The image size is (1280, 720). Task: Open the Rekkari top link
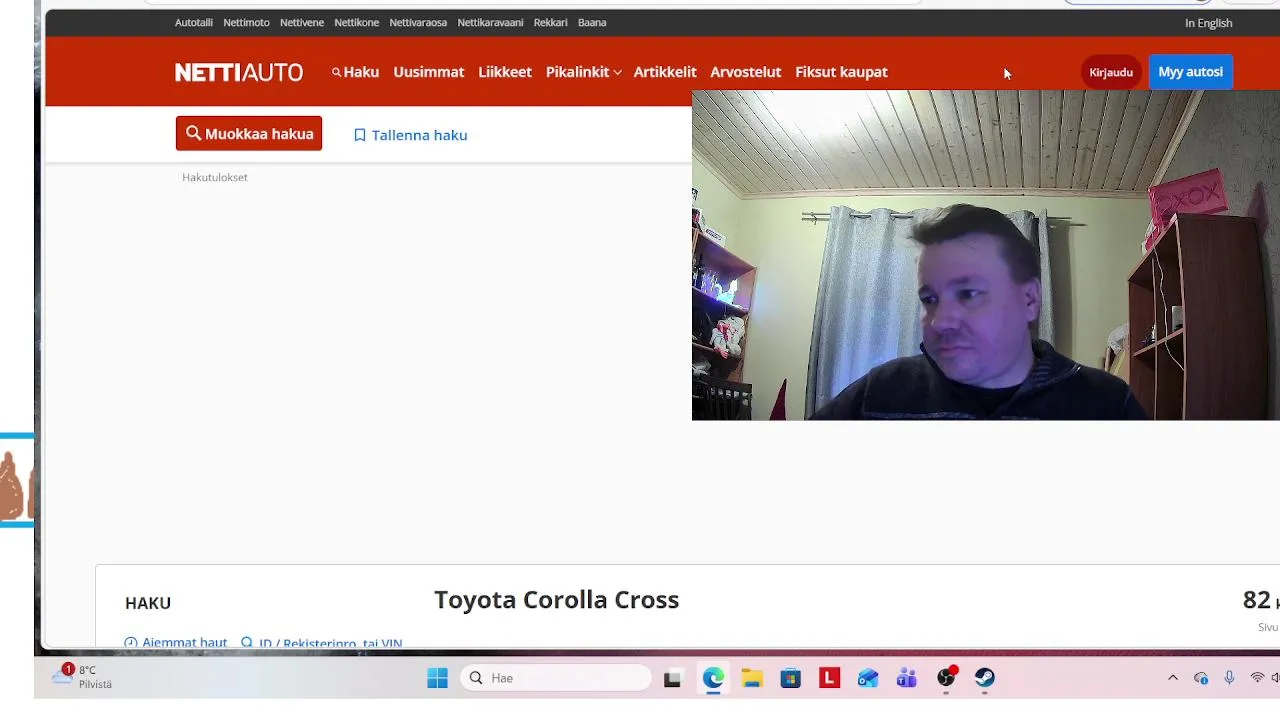click(551, 22)
